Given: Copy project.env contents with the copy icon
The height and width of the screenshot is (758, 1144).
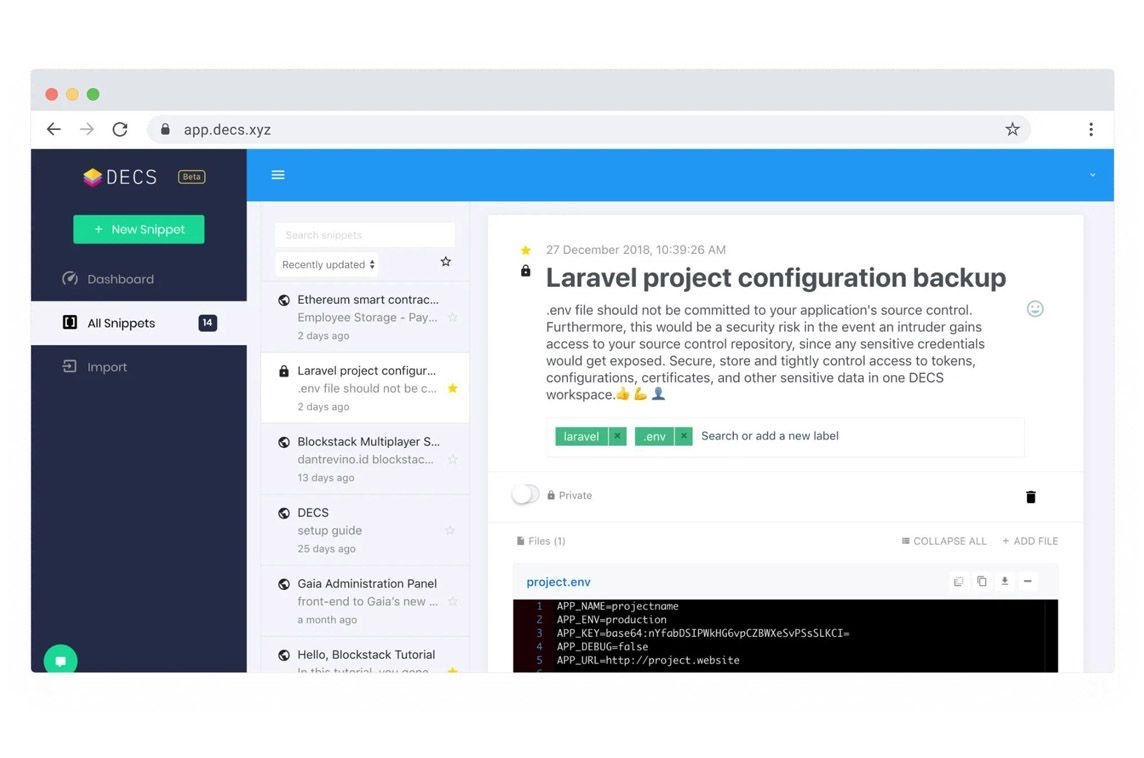Looking at the screenshot, I should coord(981,581).
